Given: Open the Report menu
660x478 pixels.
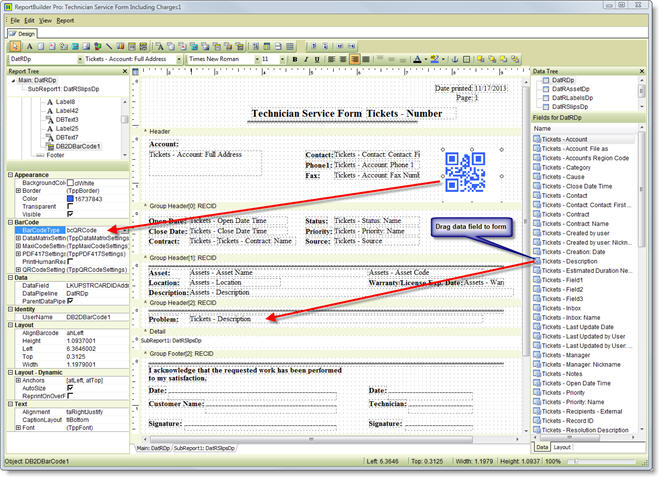Looking at the screenshot, I should [x=65, y=19].
